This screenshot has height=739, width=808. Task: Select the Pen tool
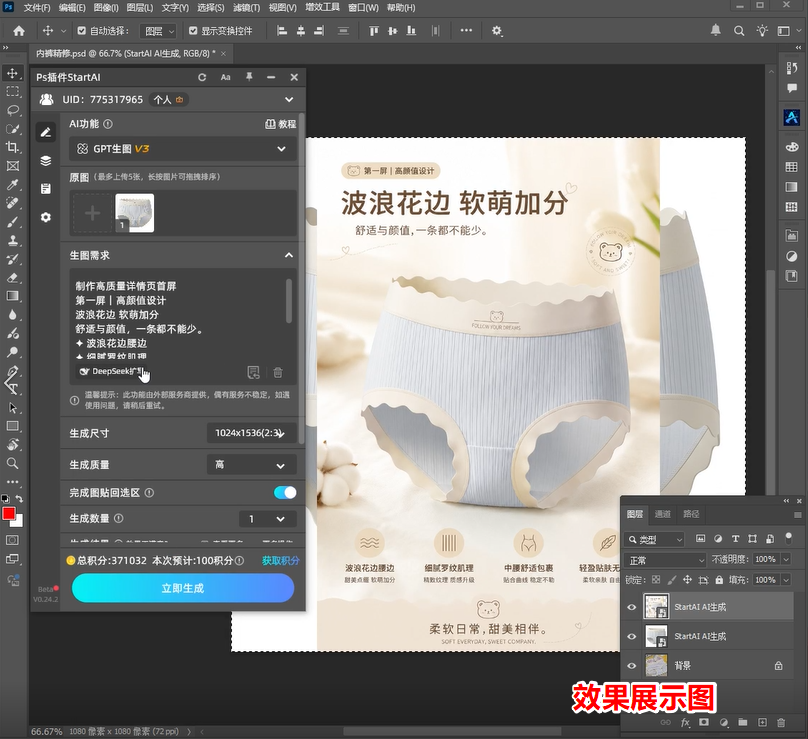[12, 372]
